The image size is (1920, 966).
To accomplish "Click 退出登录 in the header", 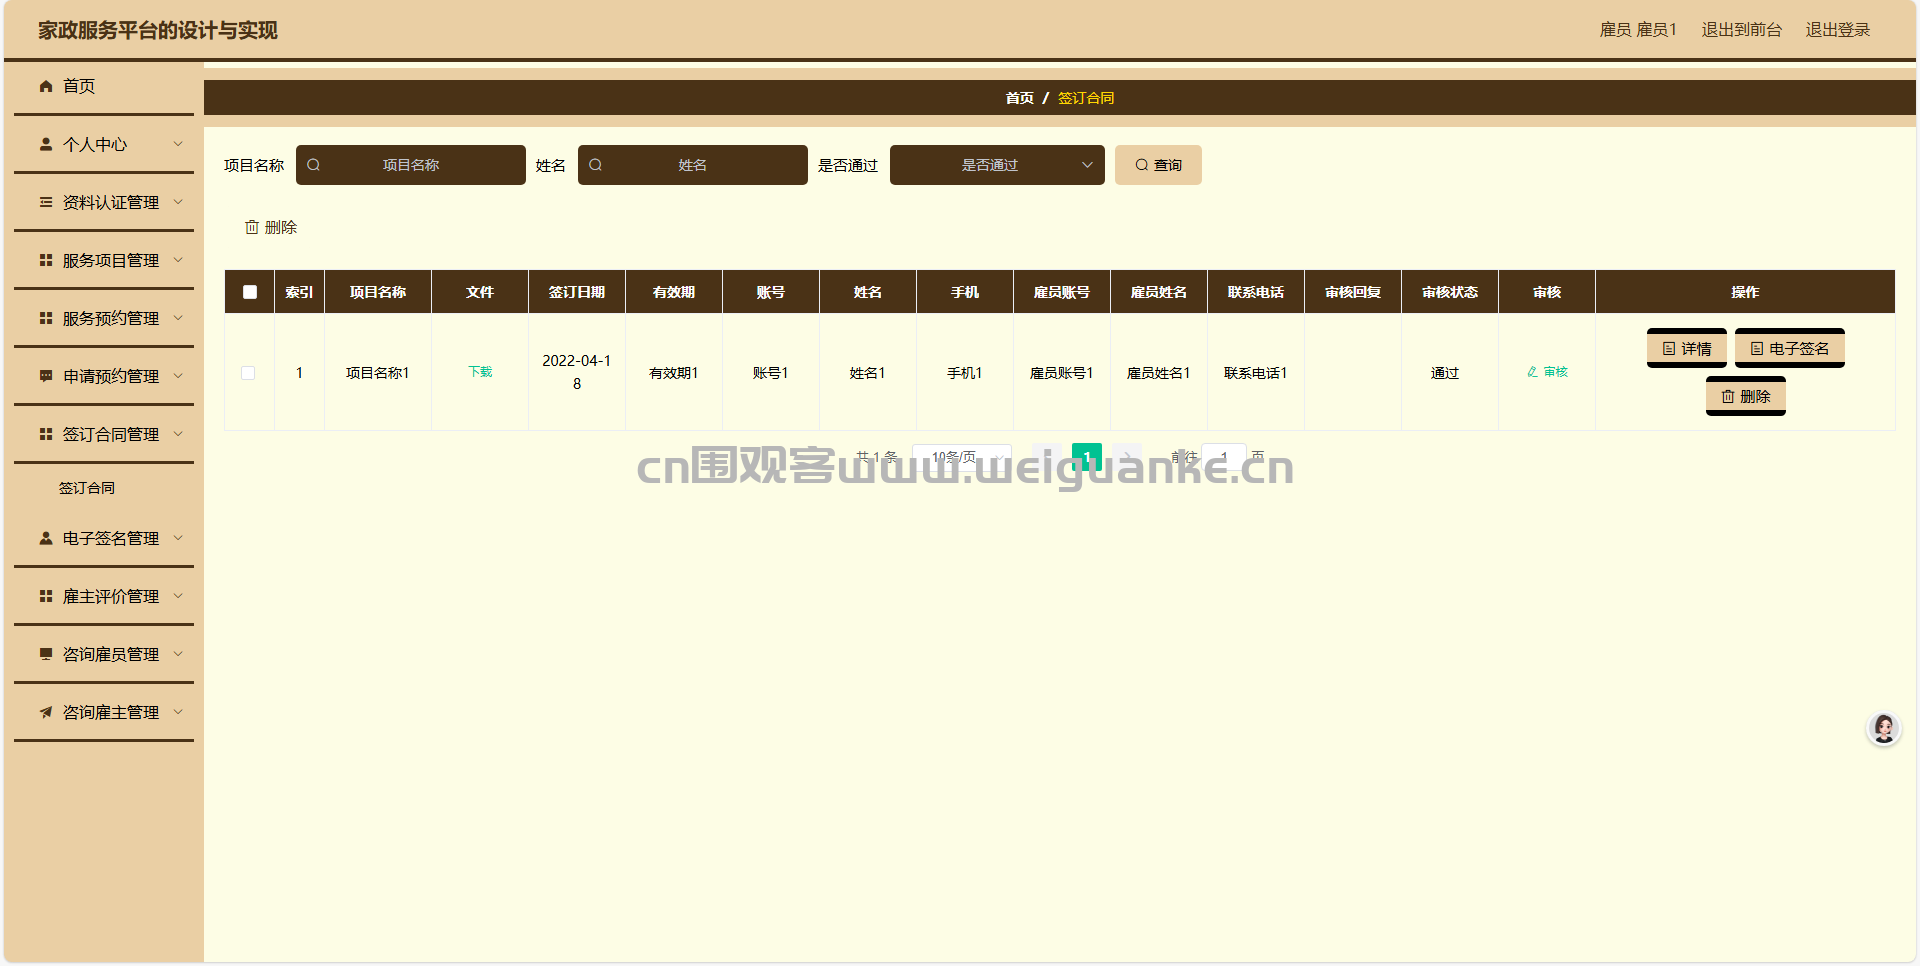I will click(1838, 30).
